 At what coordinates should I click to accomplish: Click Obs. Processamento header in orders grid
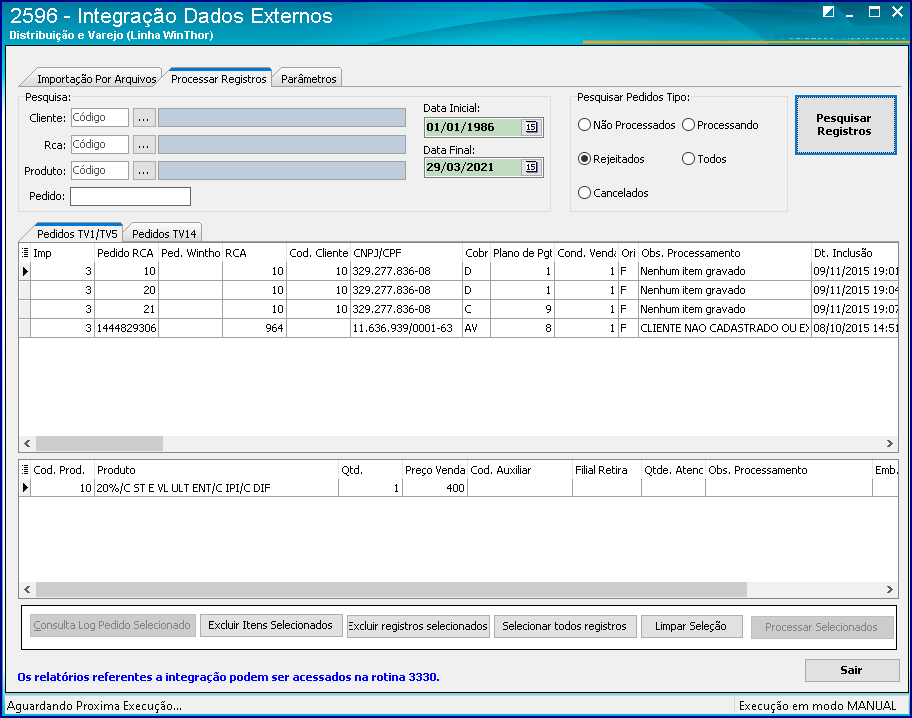[725, 253]
